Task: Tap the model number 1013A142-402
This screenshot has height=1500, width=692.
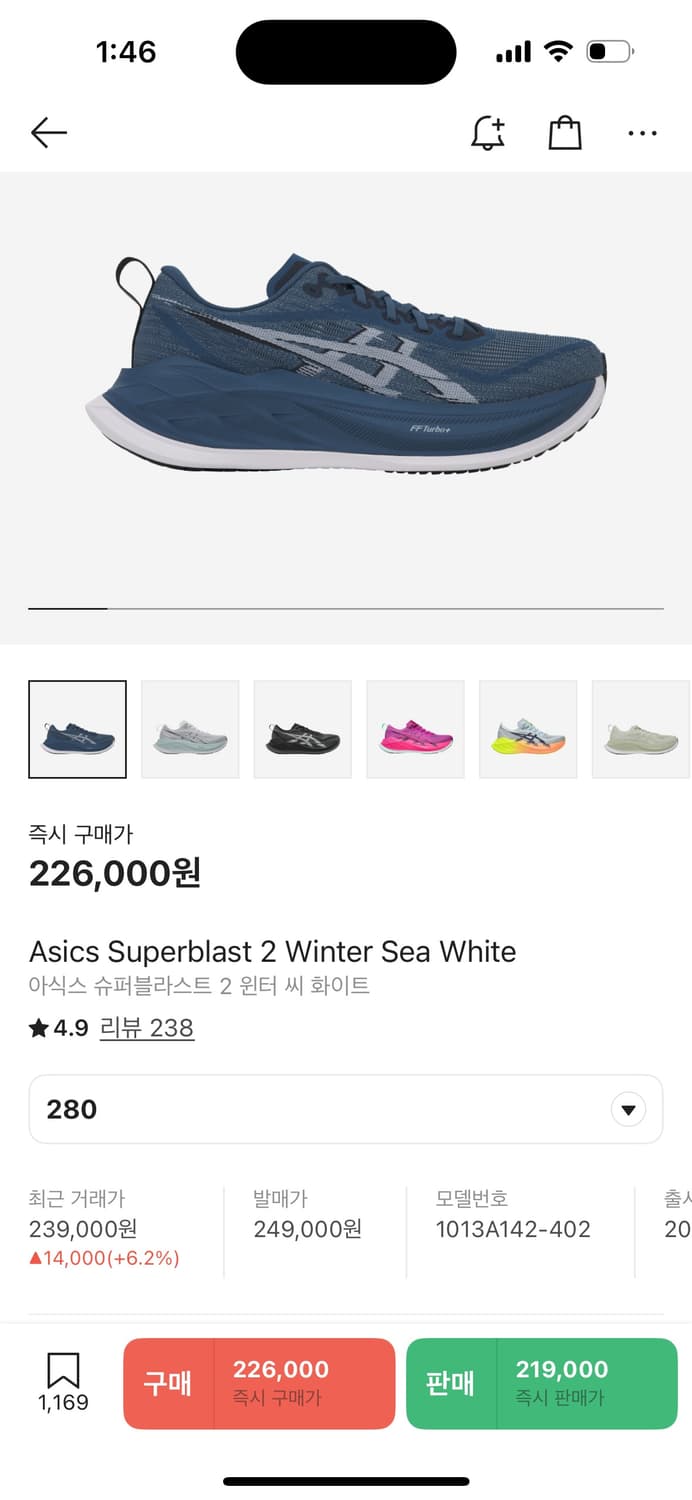Action: pyautogui.click(x=513, y=1229)
